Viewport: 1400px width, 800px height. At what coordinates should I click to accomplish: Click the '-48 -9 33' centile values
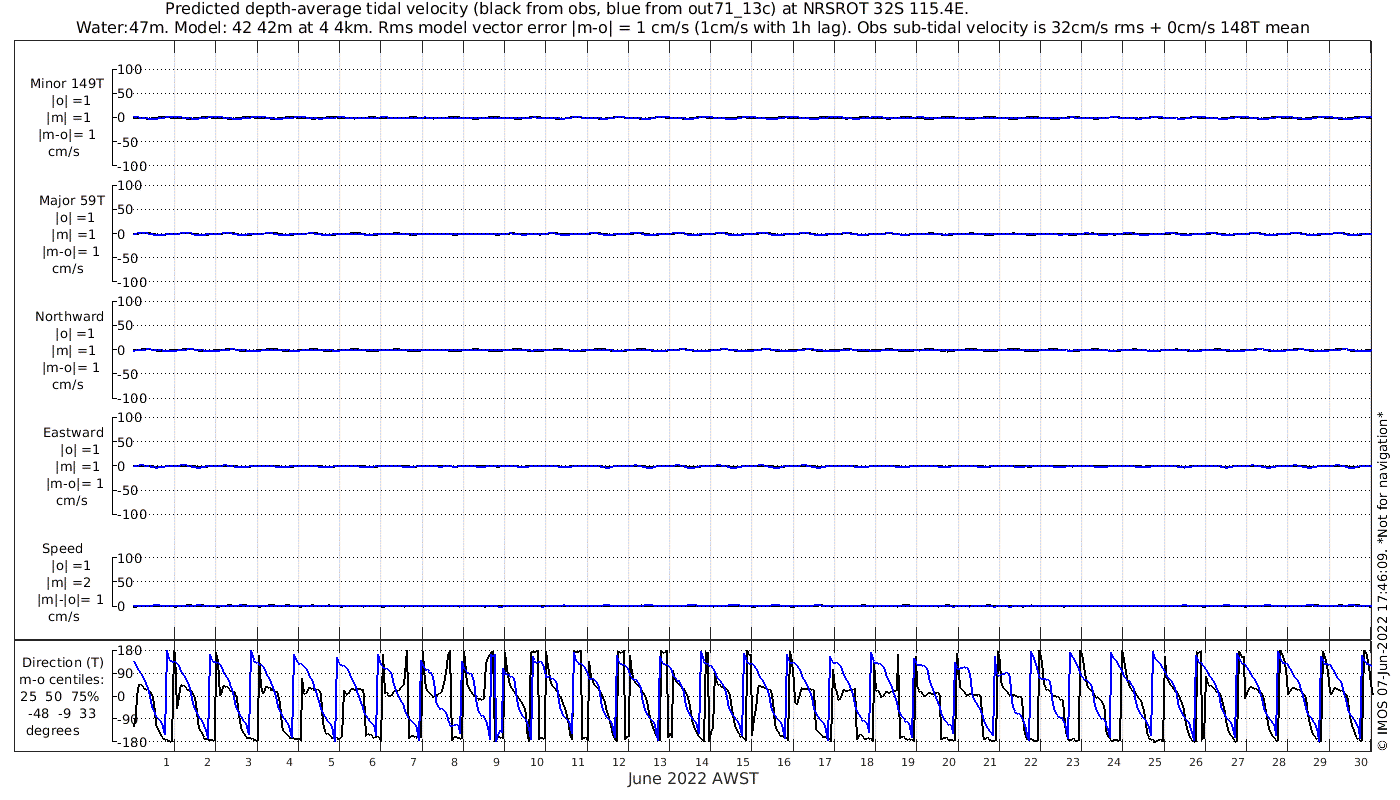(61, 713)
